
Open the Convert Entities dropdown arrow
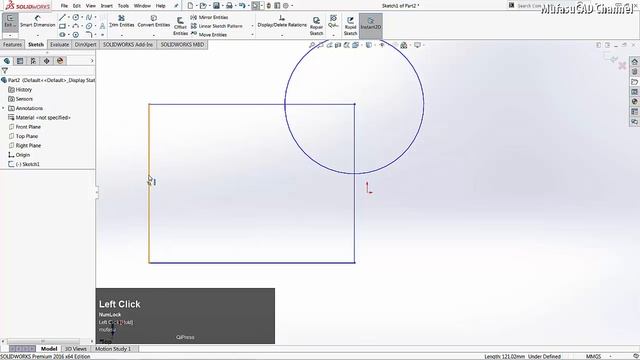click(x=154, y=36)
